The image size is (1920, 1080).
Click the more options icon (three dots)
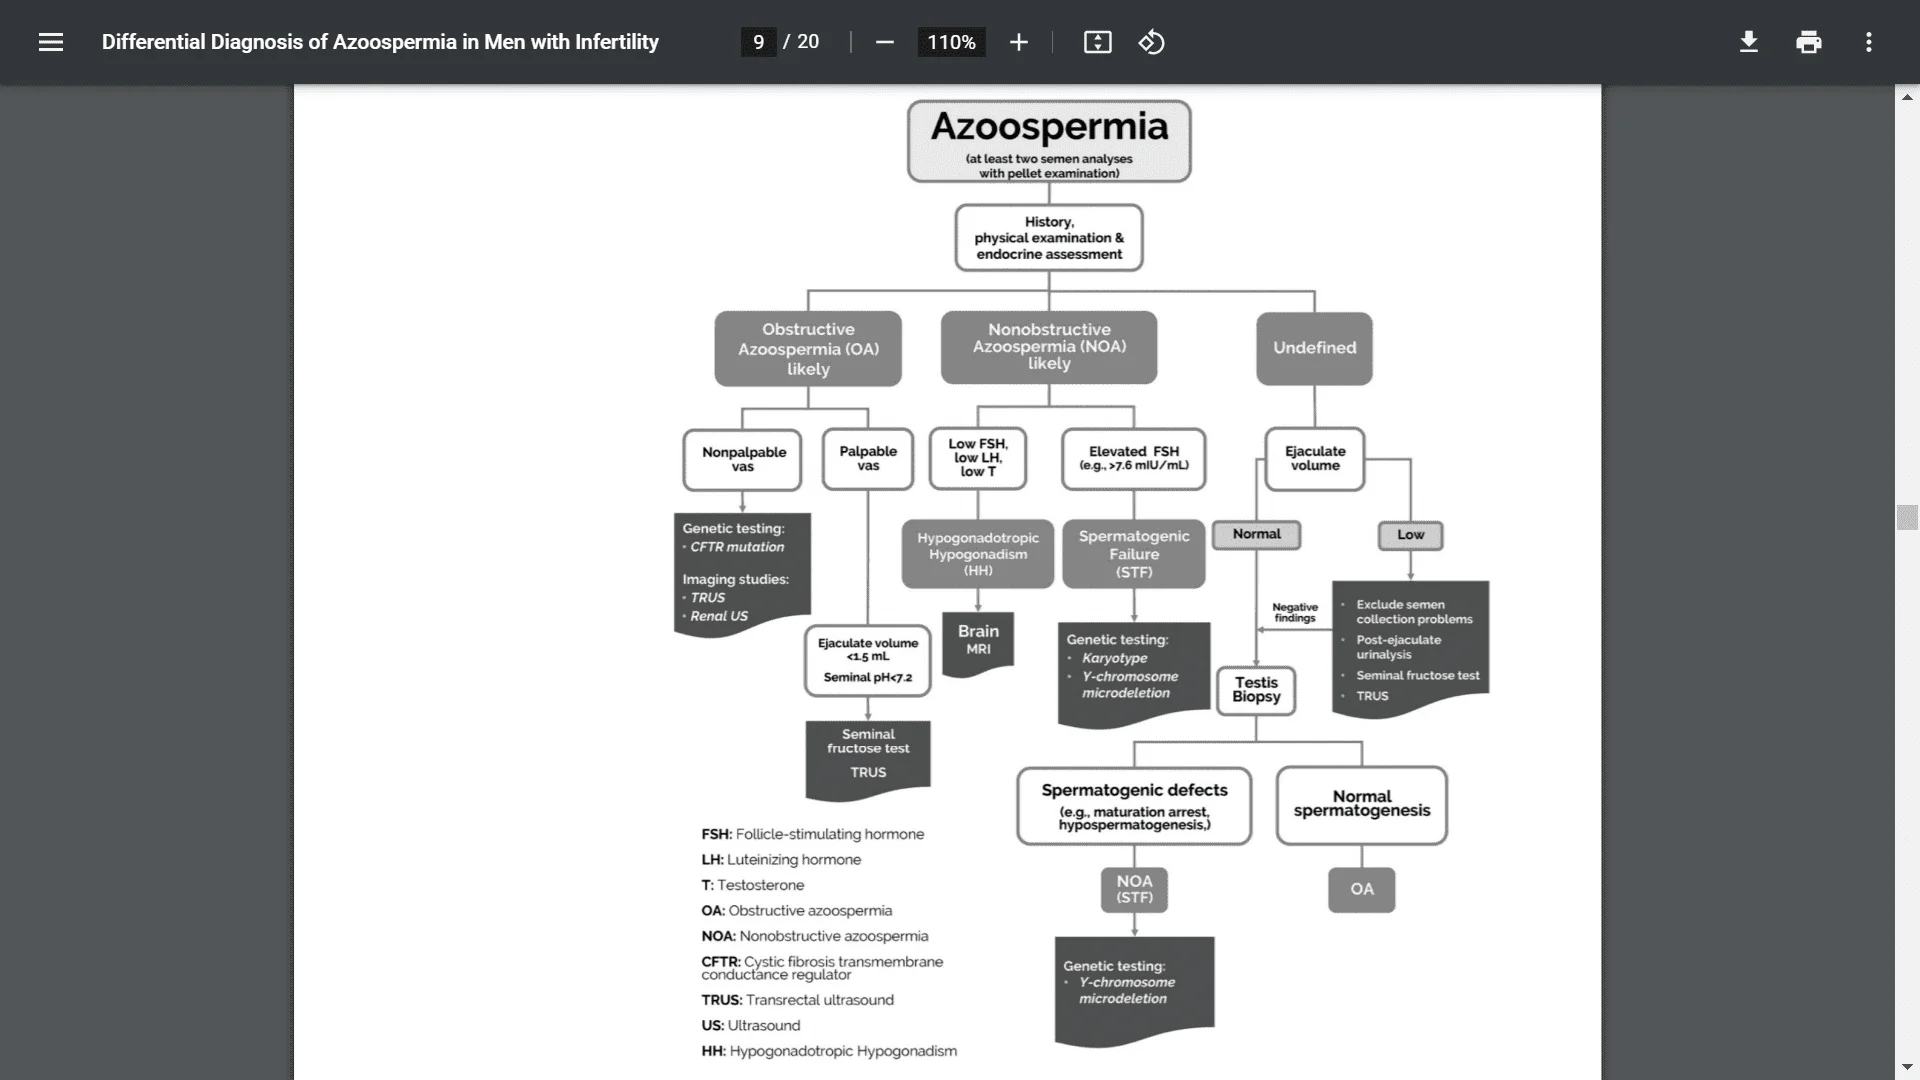coord(1869,41)
